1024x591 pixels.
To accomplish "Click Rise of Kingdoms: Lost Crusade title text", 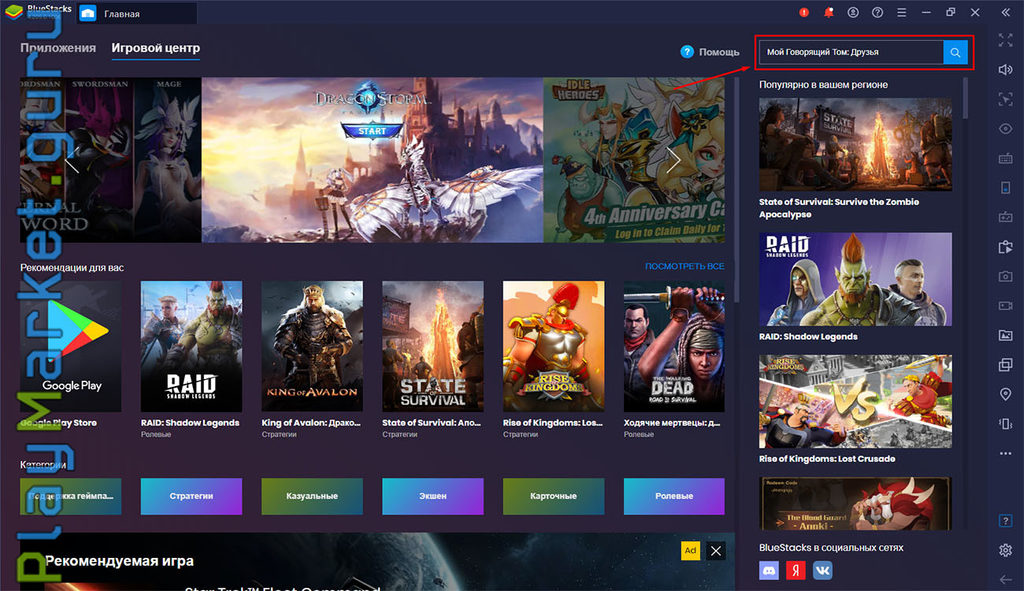I will click(827, 458).
